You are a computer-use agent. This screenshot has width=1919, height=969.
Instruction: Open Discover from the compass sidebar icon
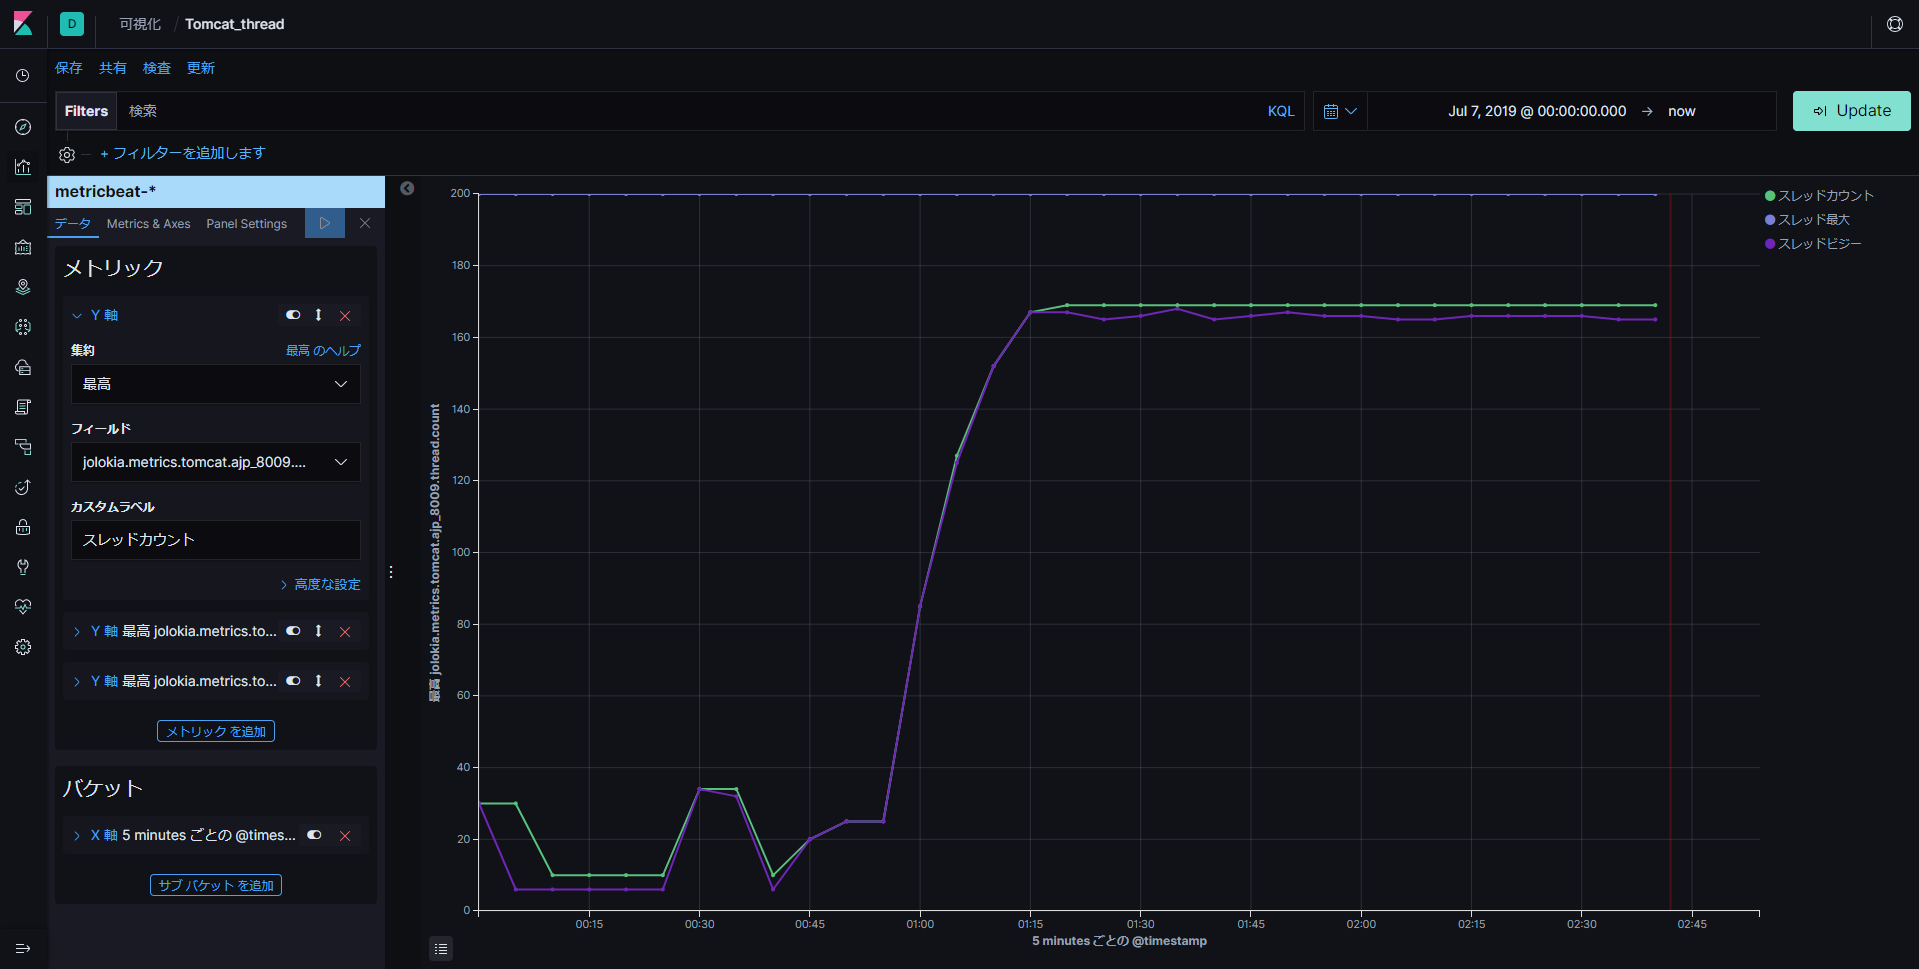23,127
